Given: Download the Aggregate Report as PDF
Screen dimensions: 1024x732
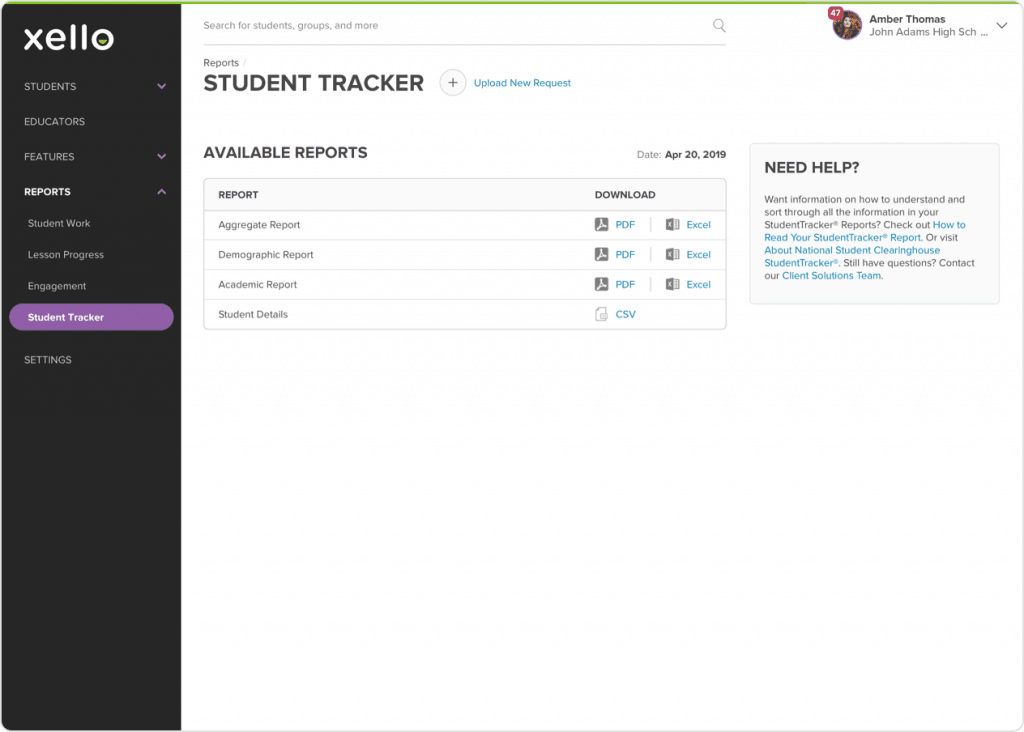Looking at the screenshot, I should [x=601, y=224].
